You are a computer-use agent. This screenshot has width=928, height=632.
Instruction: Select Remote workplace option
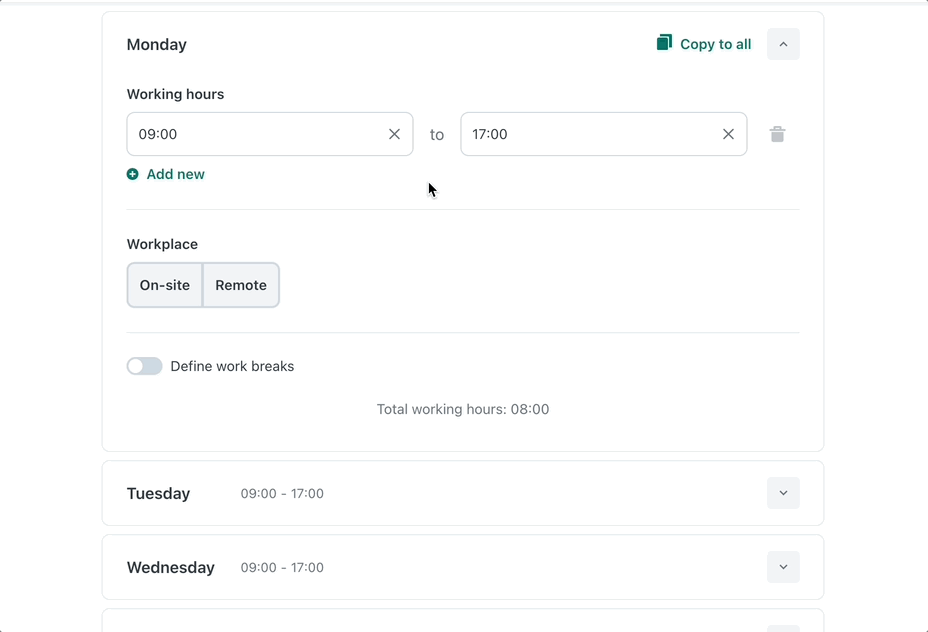241,285
